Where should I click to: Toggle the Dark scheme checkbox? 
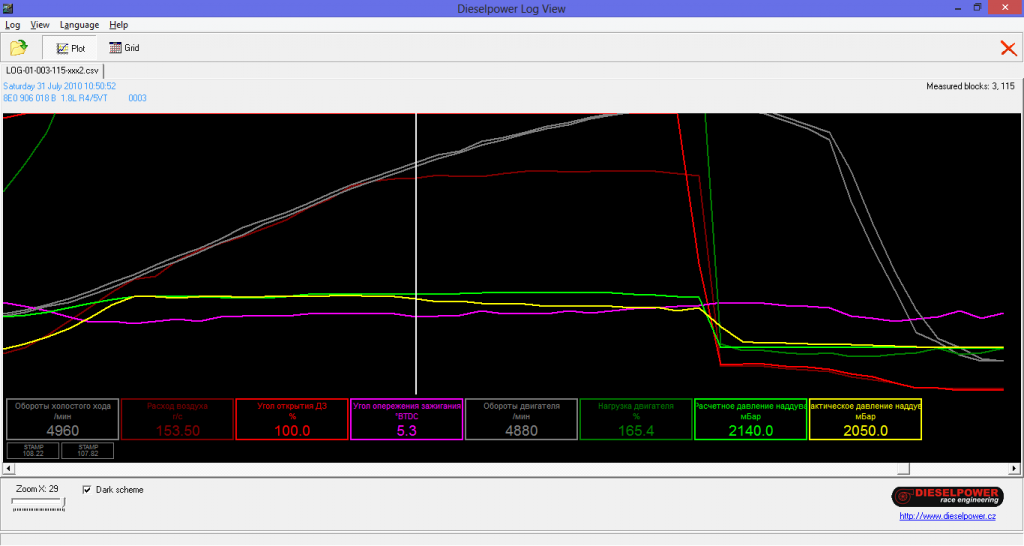[x=87, y=490]
